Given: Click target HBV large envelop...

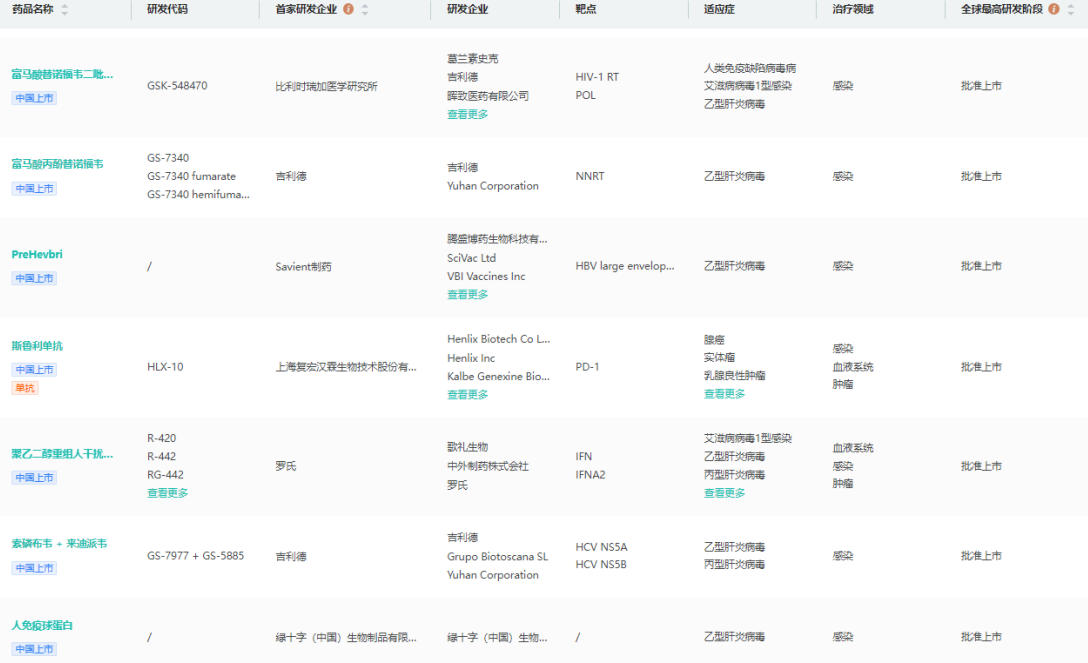Looking at the screenshot, I should click(624, 266).
